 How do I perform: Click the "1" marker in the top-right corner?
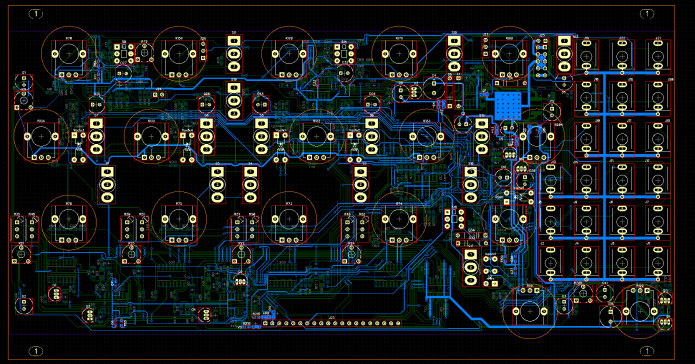point(647,14)
